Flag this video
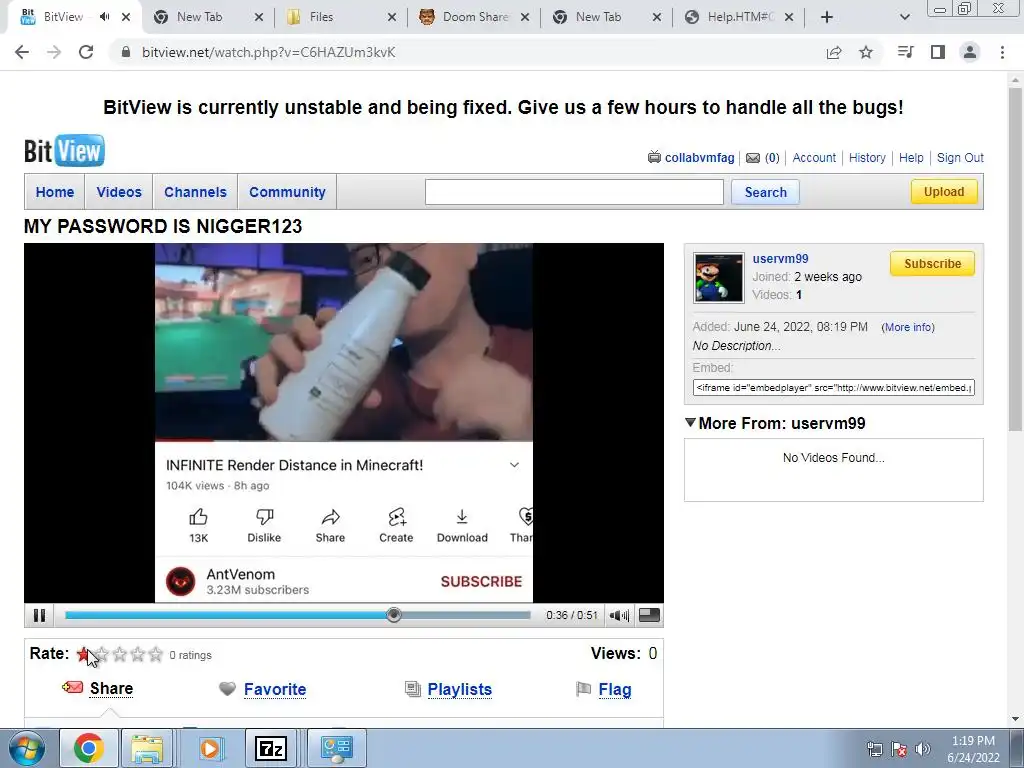 [x=615, y=689]
